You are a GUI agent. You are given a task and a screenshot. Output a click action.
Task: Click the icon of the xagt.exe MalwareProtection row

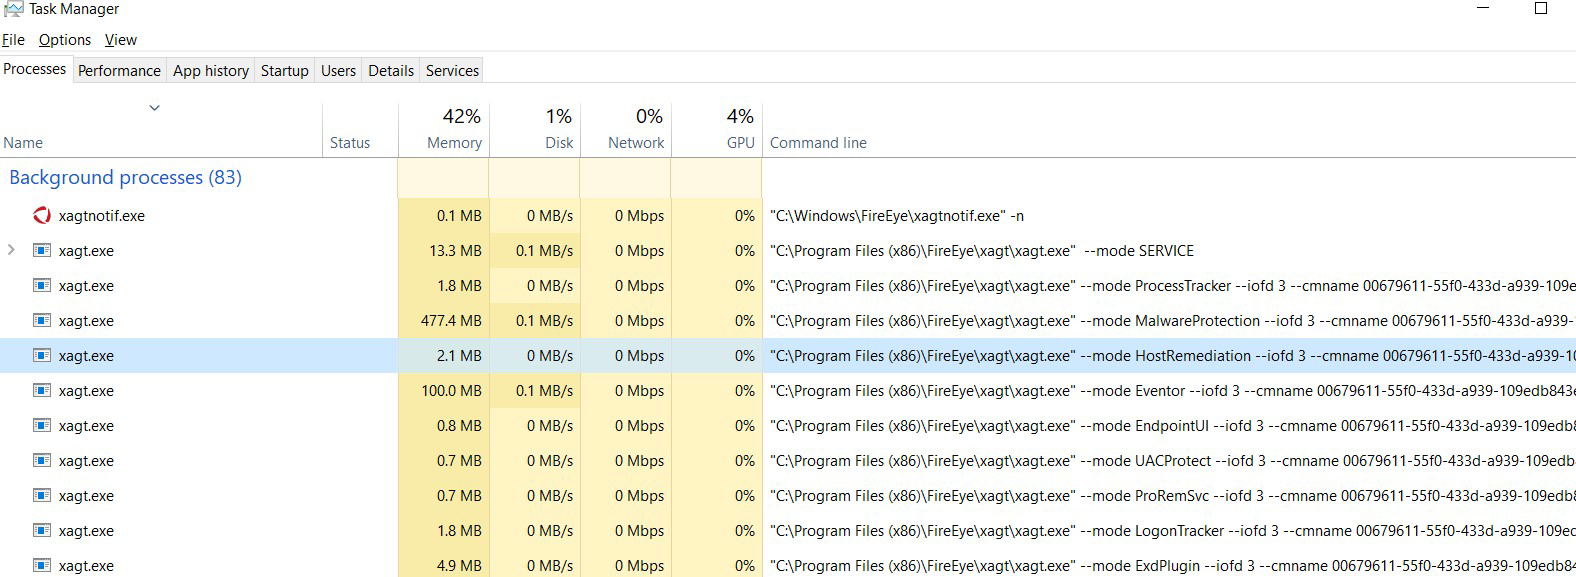pos(42,320)
